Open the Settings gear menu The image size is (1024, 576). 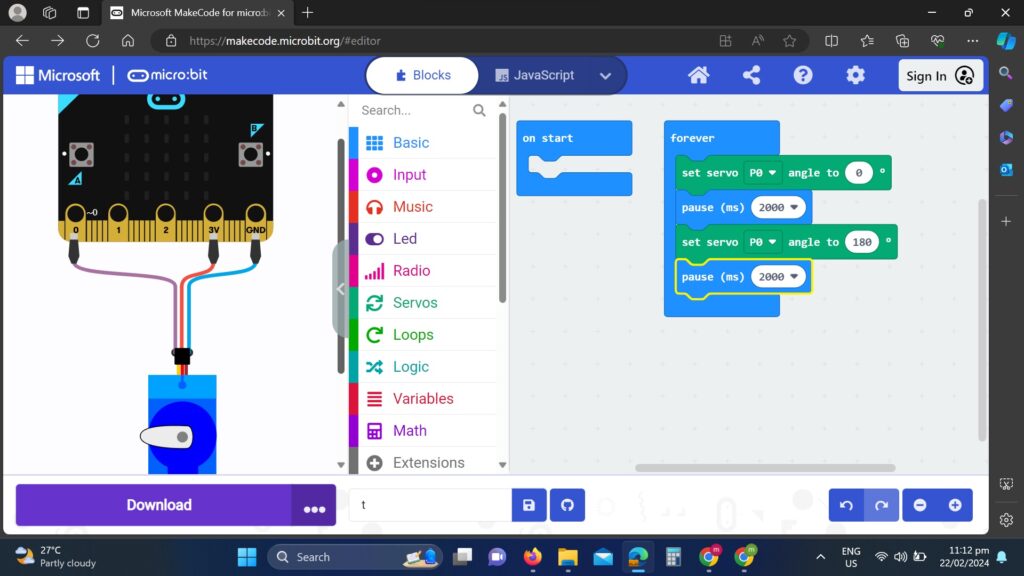click(855, 76)
